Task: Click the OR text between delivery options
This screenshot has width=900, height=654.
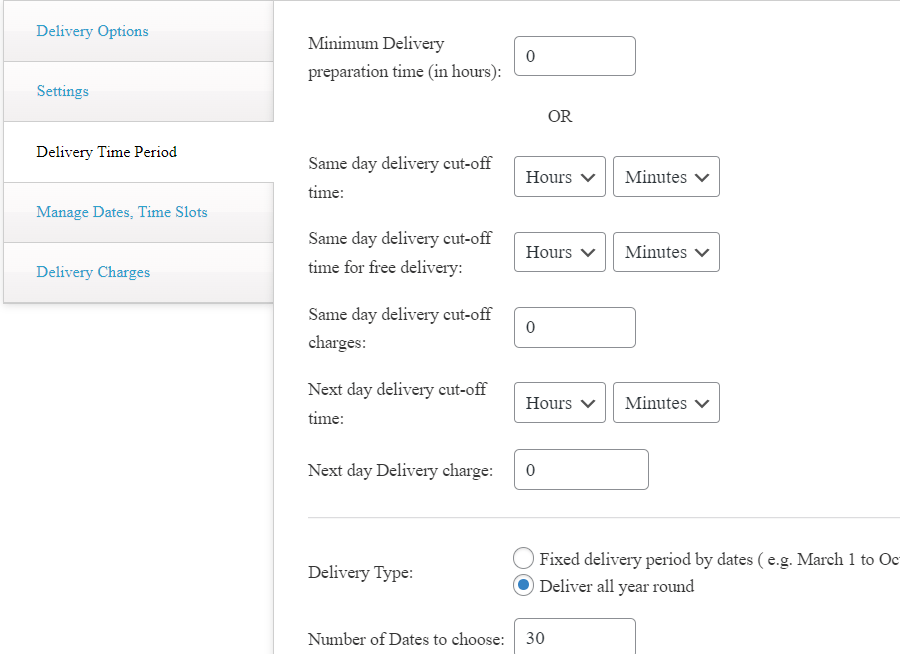Action: click(x=560, y=117)
